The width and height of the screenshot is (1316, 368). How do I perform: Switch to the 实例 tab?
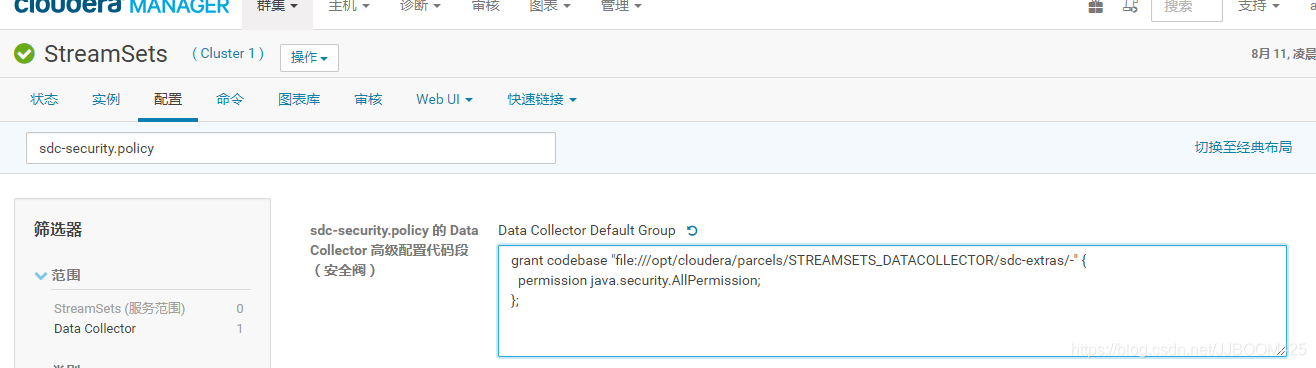point(106,99)
